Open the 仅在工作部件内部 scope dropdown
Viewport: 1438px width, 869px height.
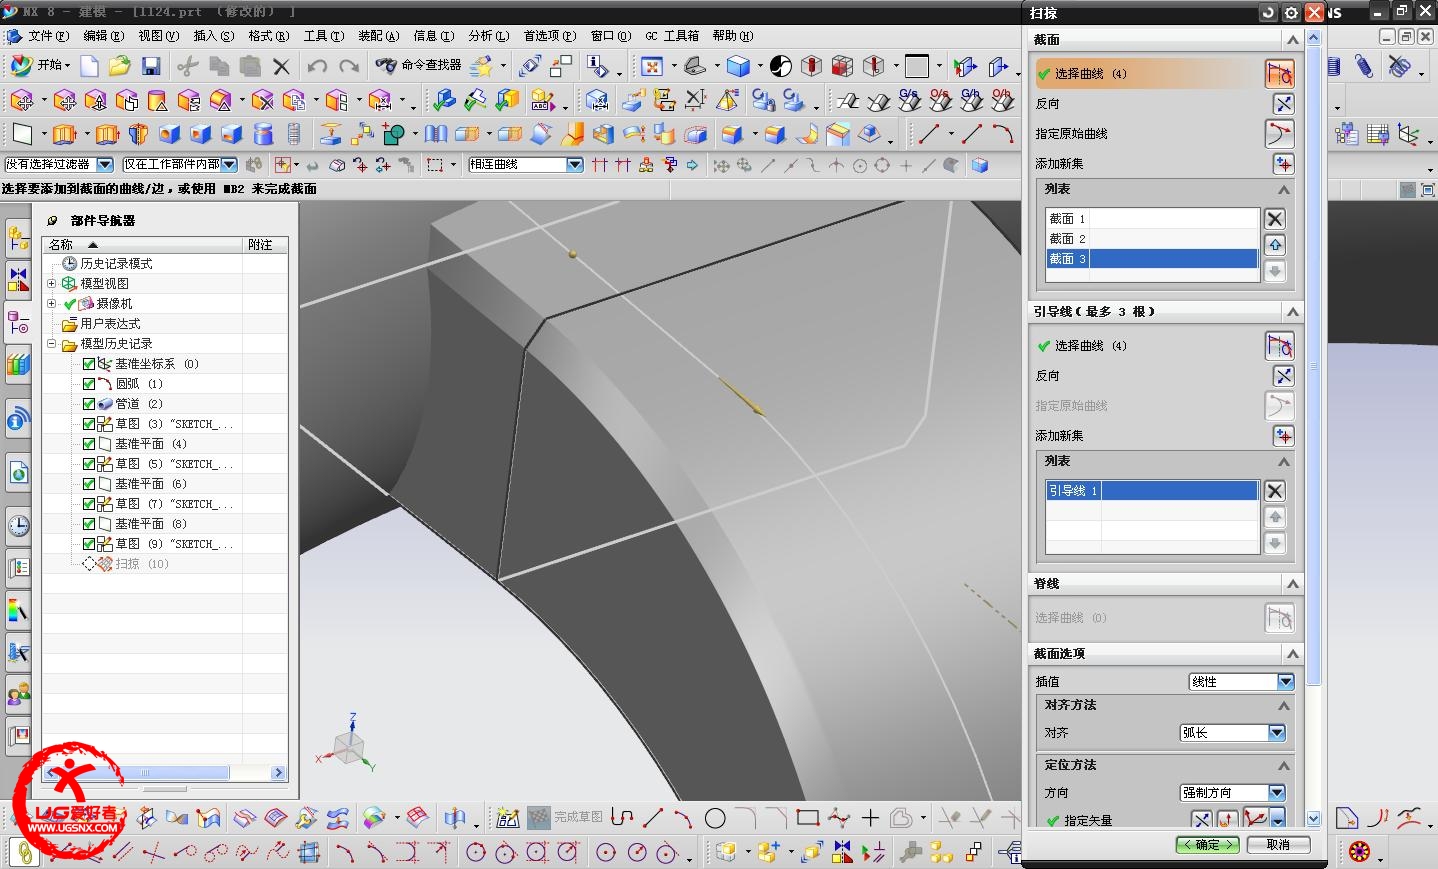pos(180,165)
